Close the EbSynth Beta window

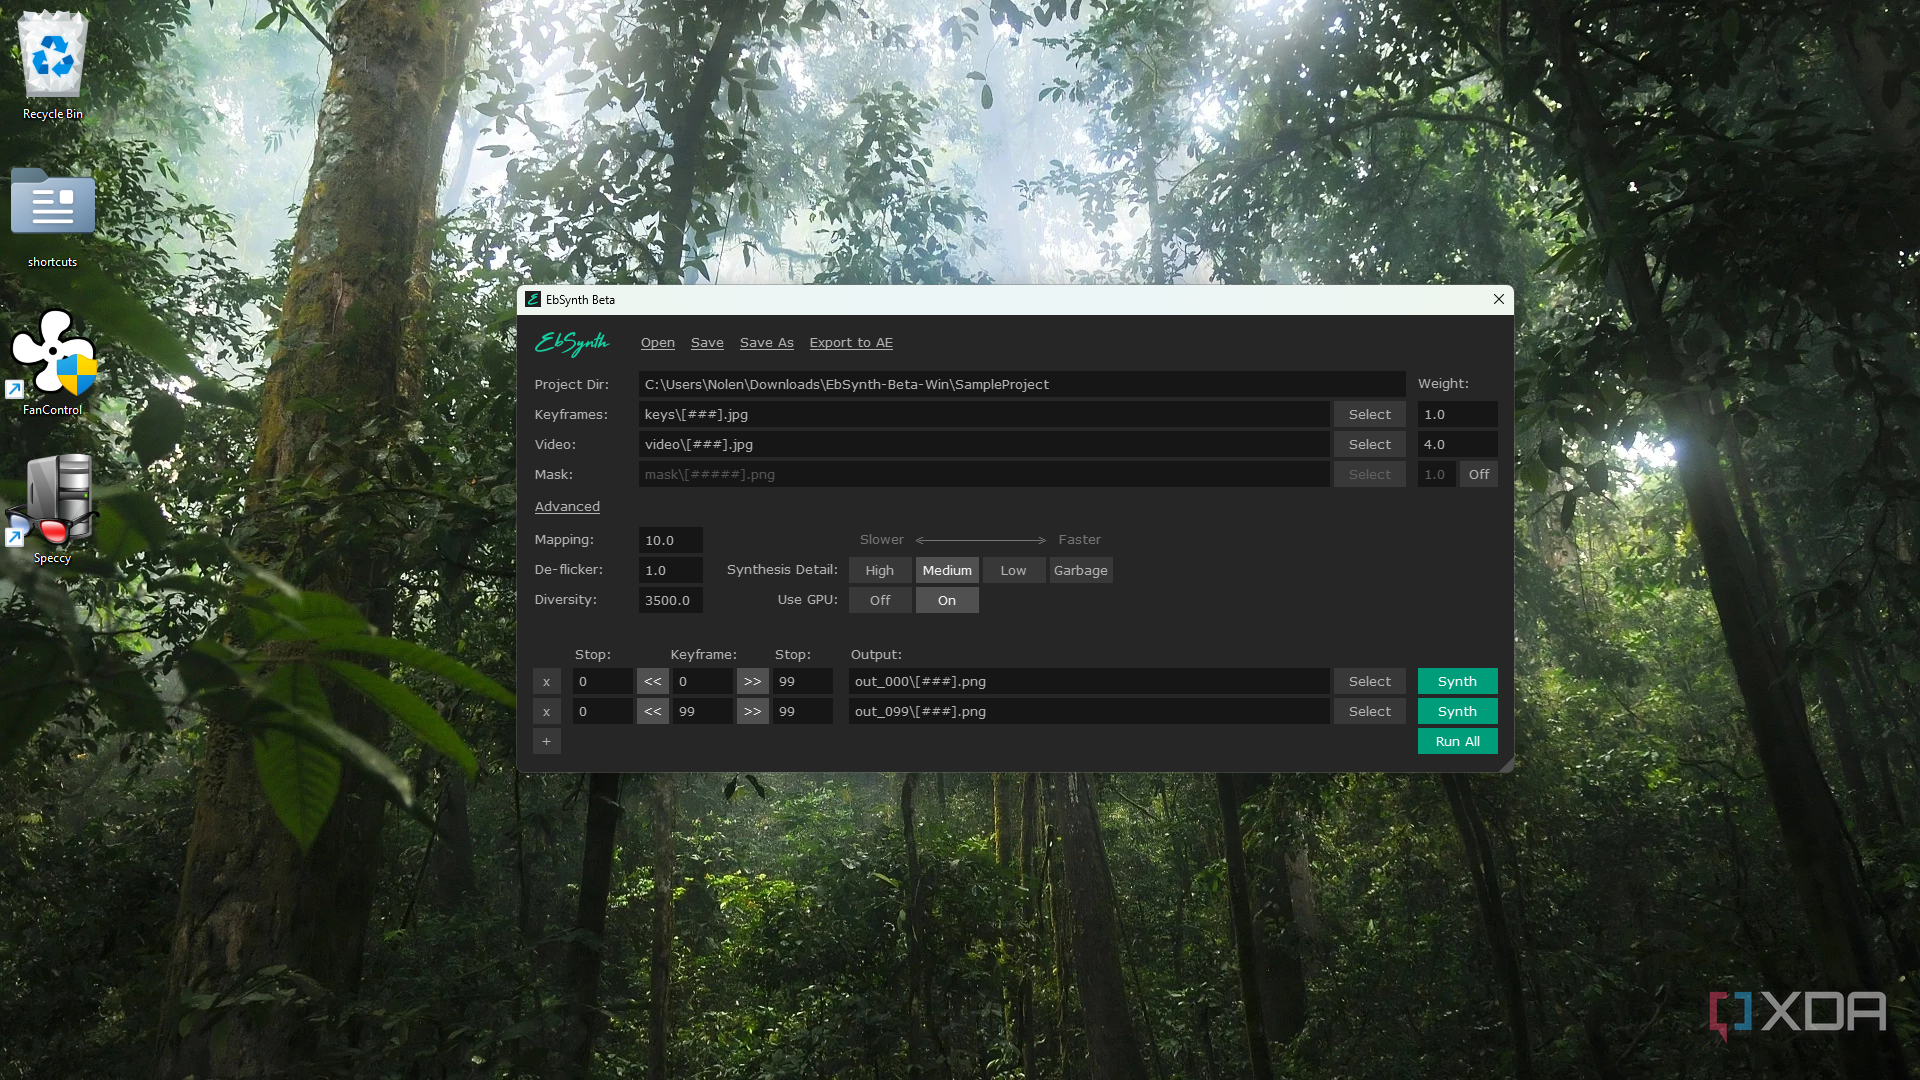tap(1499, 299)
